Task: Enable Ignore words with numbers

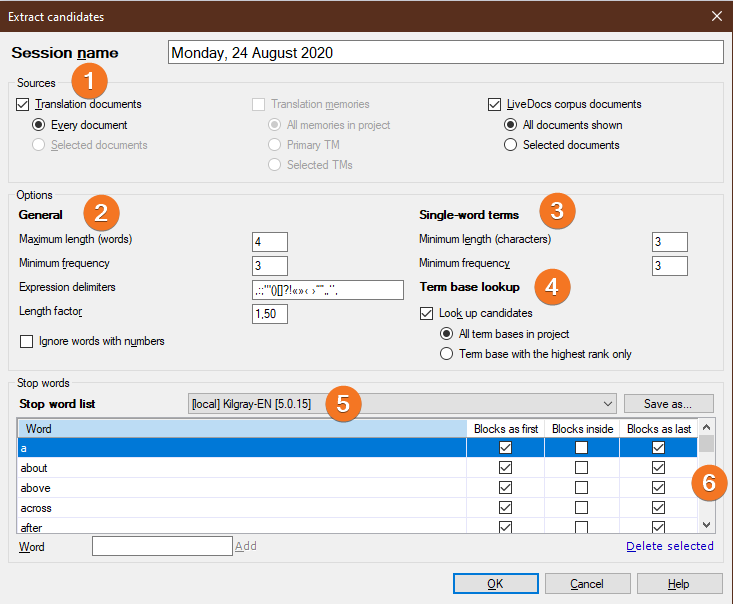Action: tap(27, 341)
